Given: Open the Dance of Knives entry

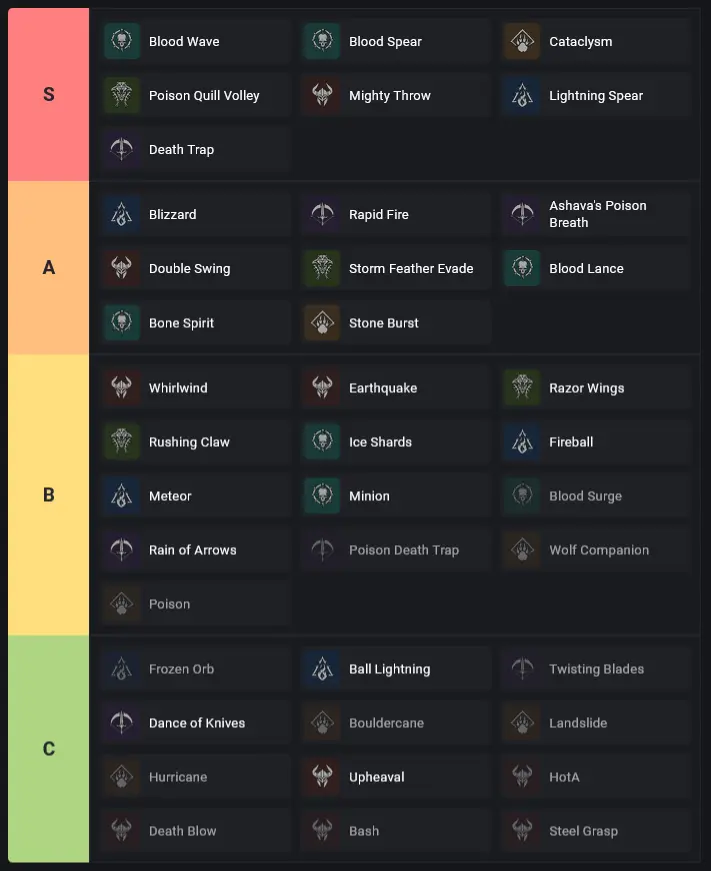Looking at the screenshot, I should coord(197,723).
